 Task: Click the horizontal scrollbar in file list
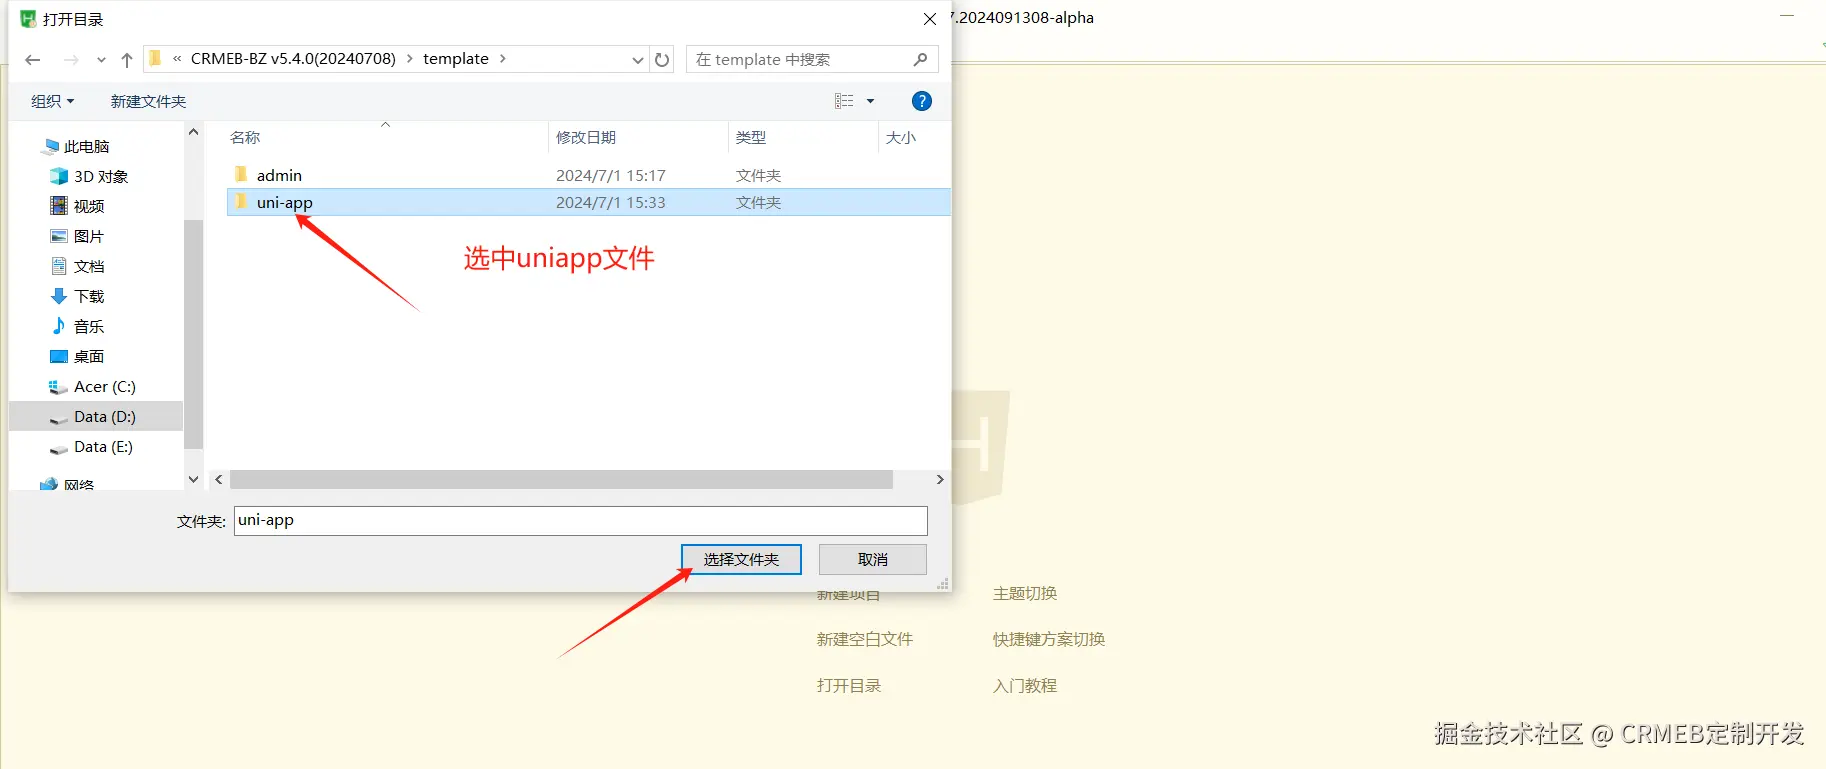[x=561, y=480]
